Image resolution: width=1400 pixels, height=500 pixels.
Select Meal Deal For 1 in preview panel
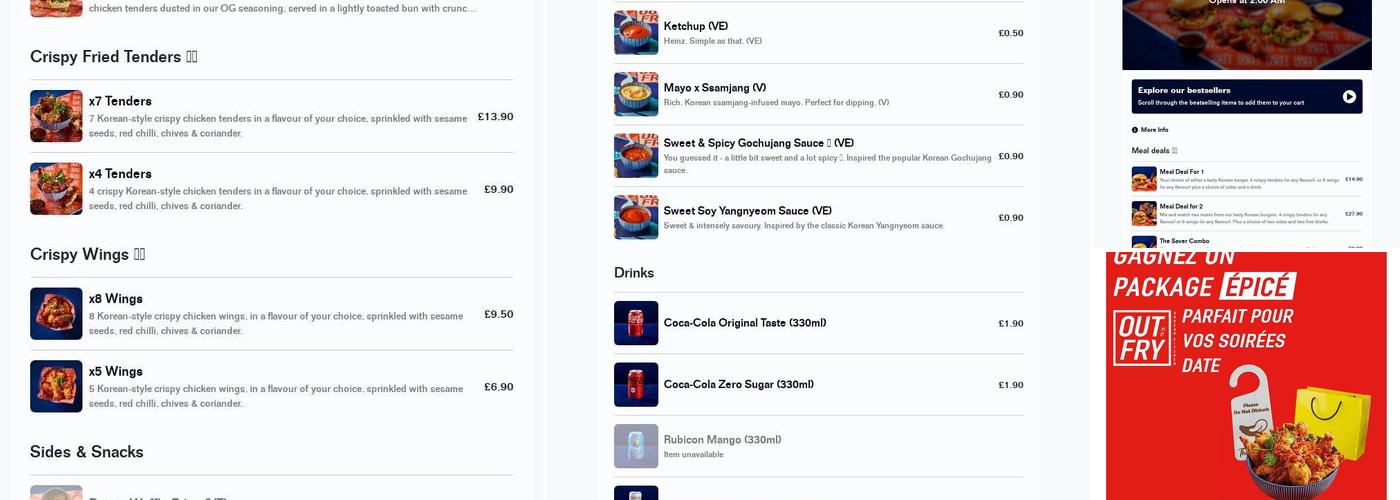[1181, 172]
